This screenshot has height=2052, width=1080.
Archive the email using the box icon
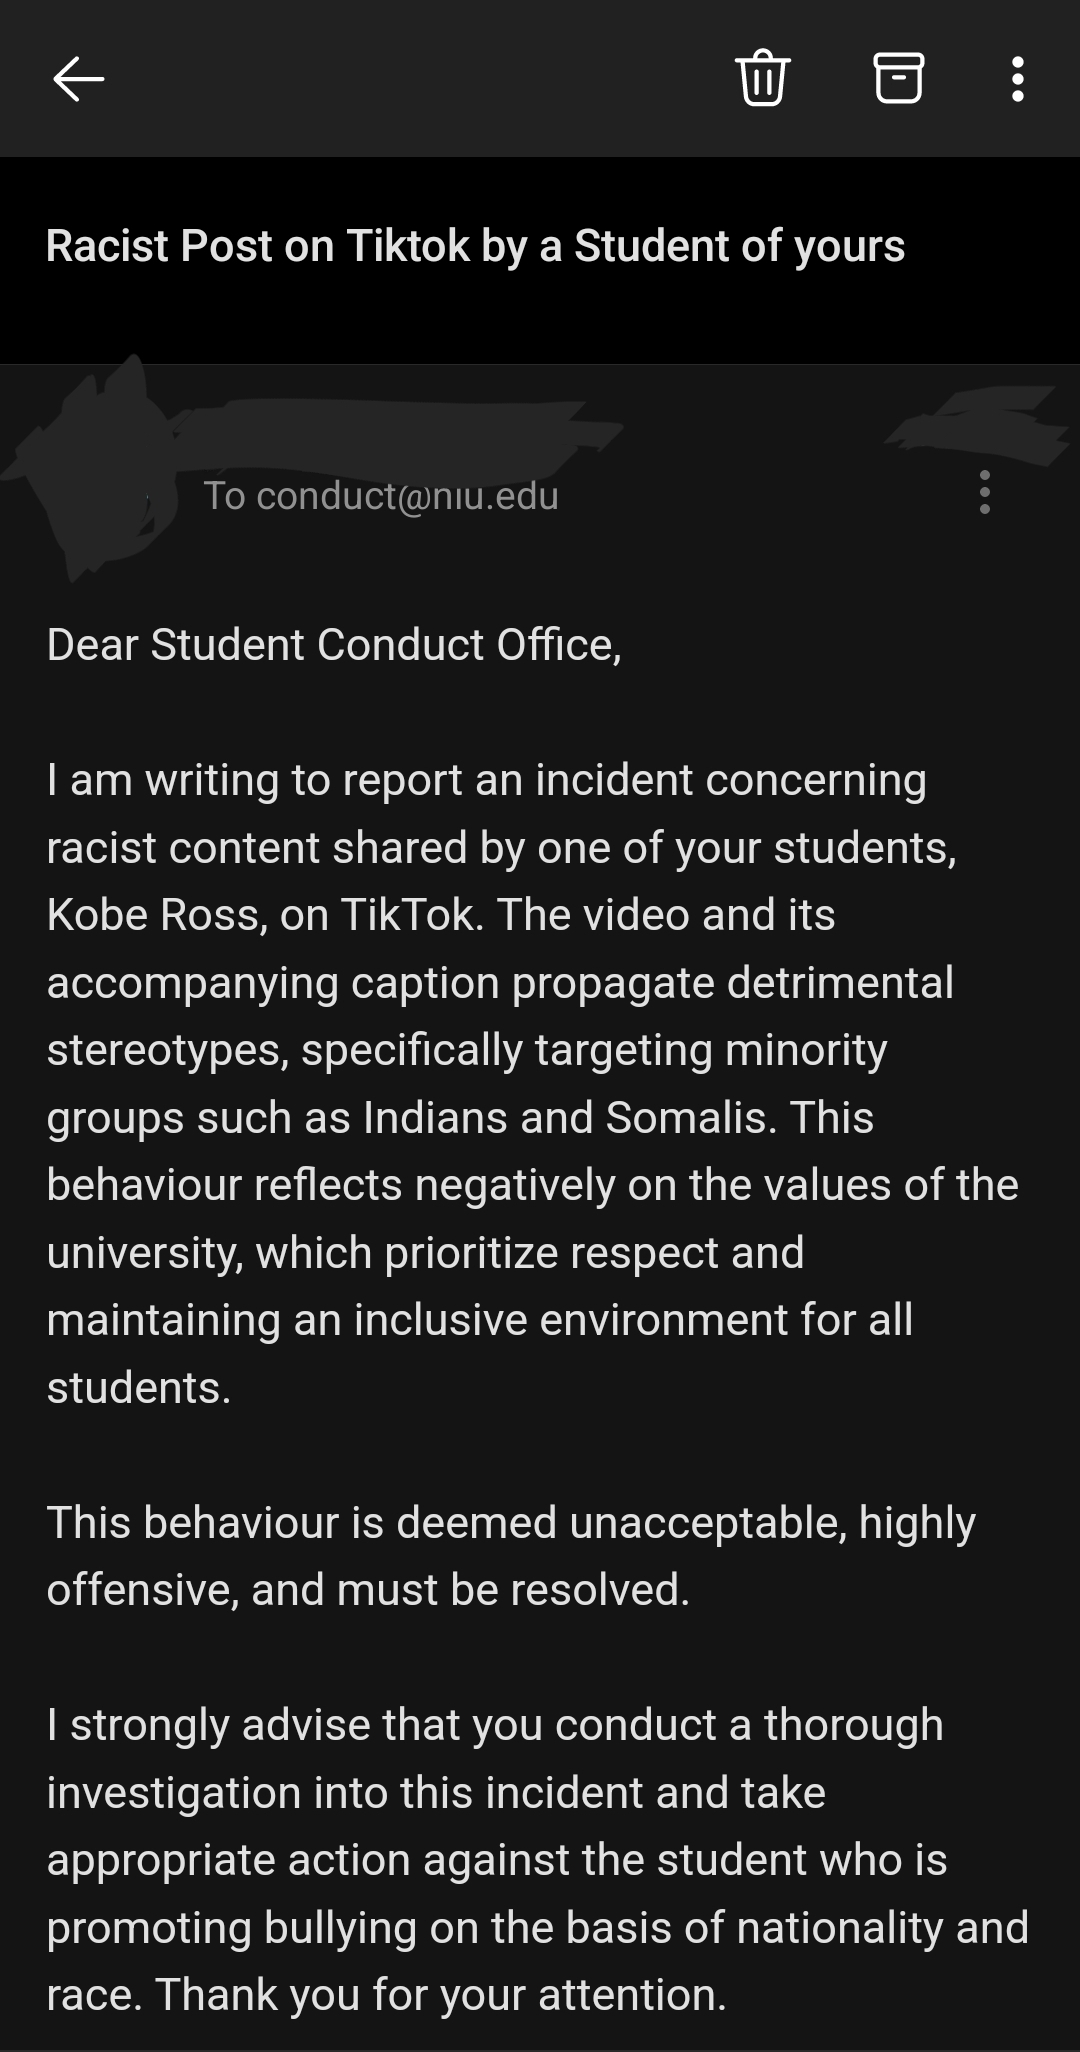point(898,78)
